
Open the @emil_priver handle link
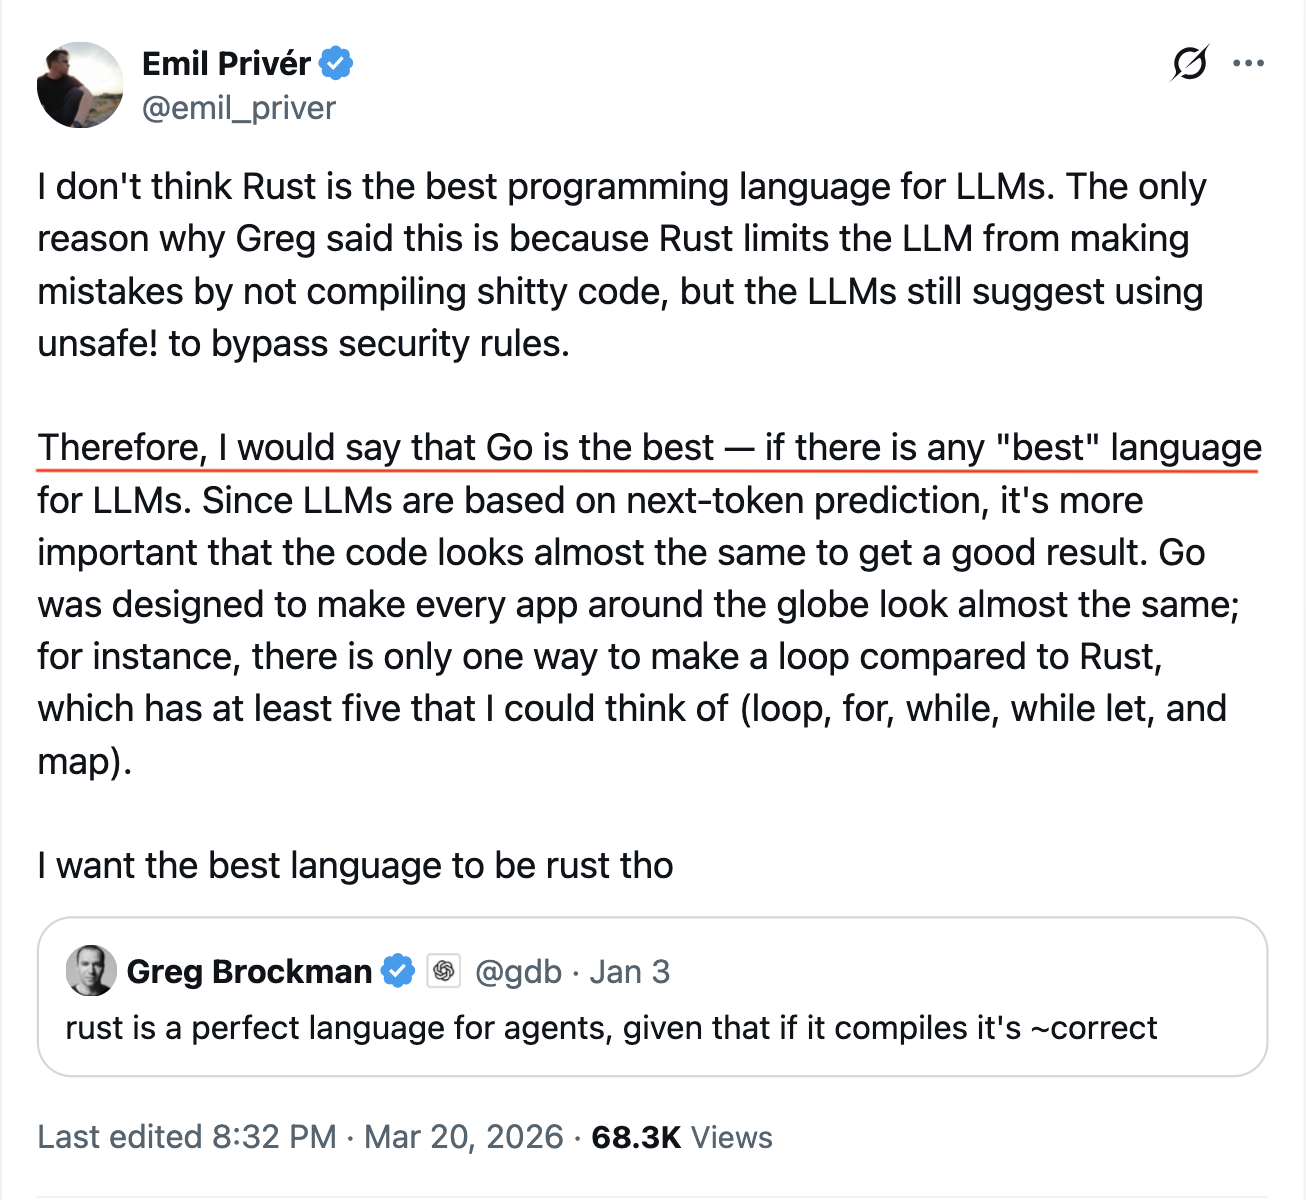pos(239,108)
